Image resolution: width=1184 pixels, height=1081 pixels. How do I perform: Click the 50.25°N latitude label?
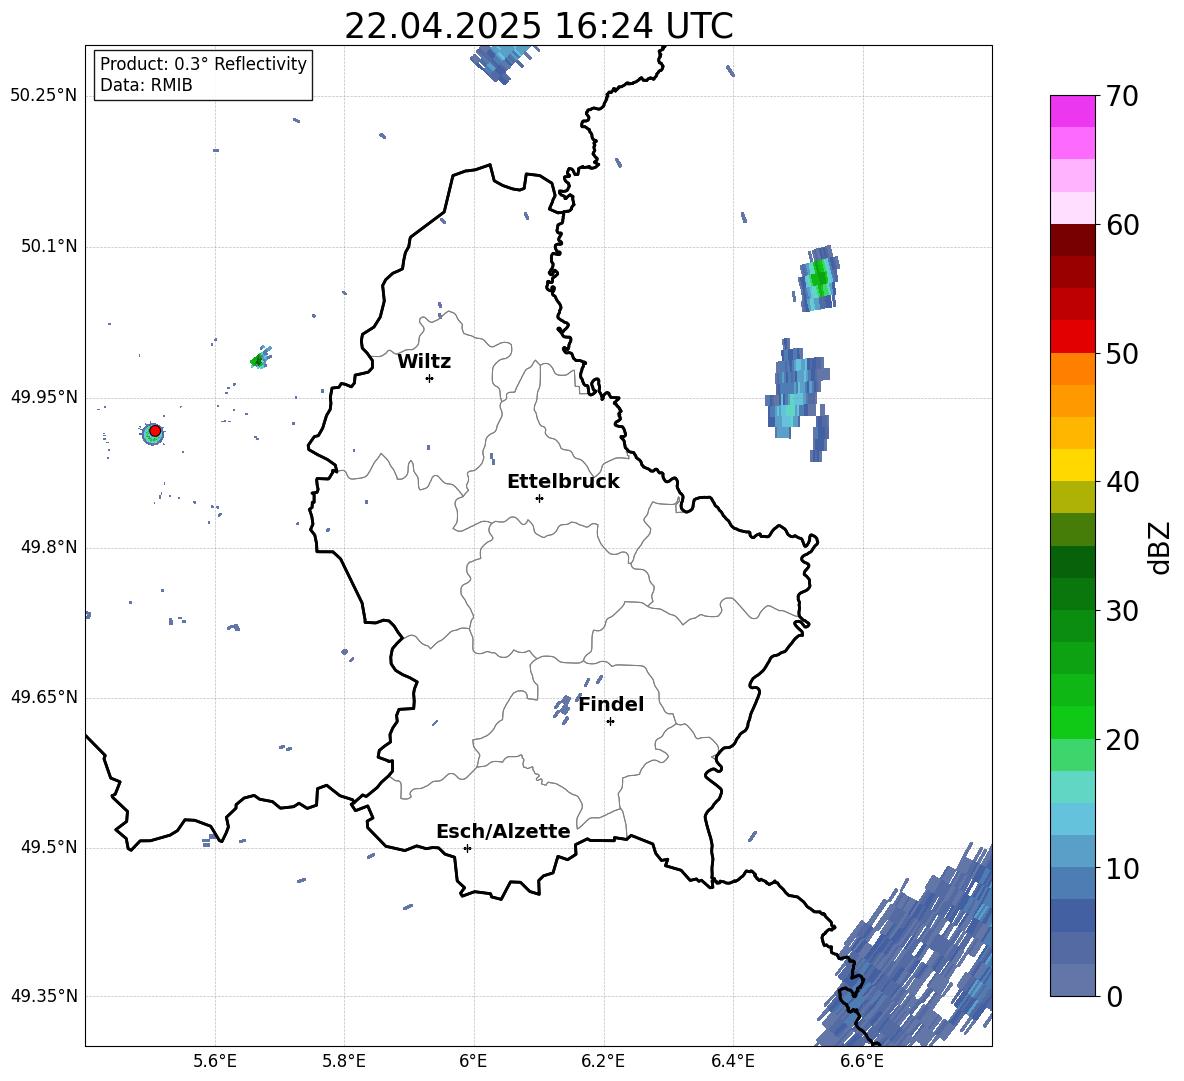tap(44, 96)
